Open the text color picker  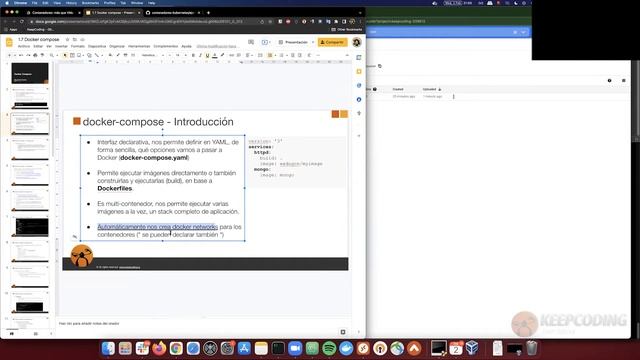[x=215, y=55]
